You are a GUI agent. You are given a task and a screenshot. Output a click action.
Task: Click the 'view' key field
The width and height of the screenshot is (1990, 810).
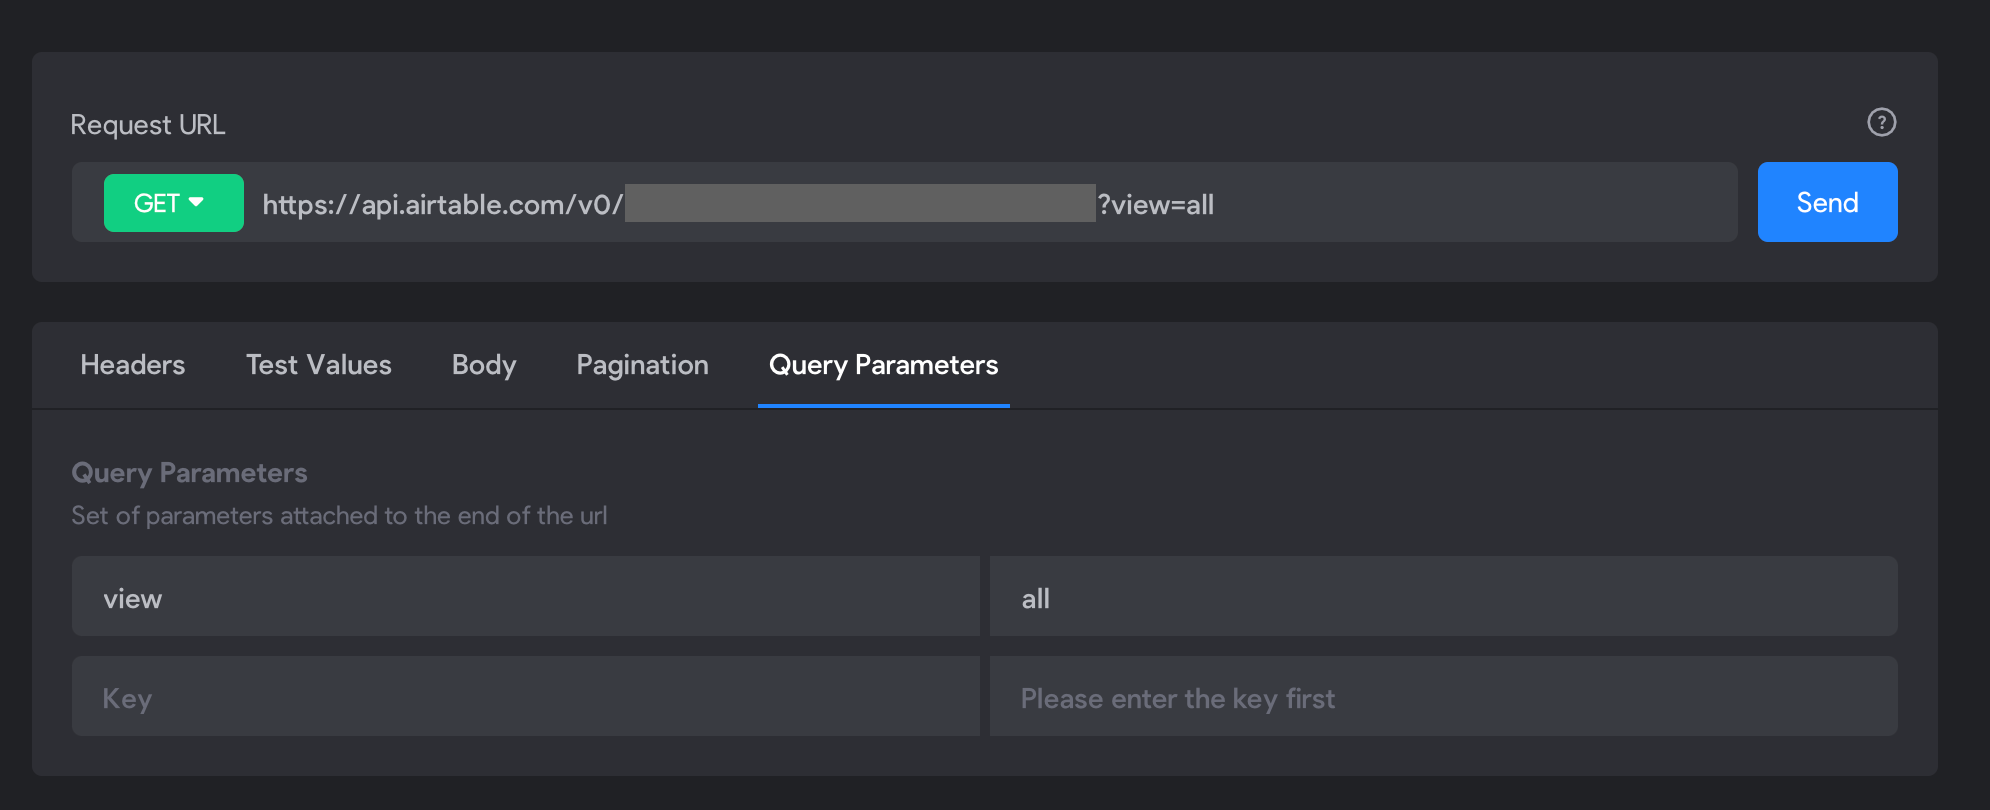click(526, 596)
